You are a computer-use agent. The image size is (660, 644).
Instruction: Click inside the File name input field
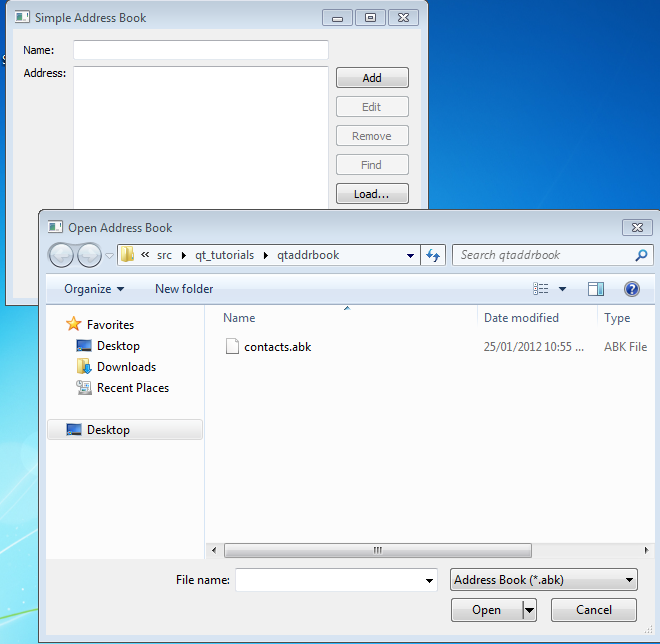[x=330, y=580]
